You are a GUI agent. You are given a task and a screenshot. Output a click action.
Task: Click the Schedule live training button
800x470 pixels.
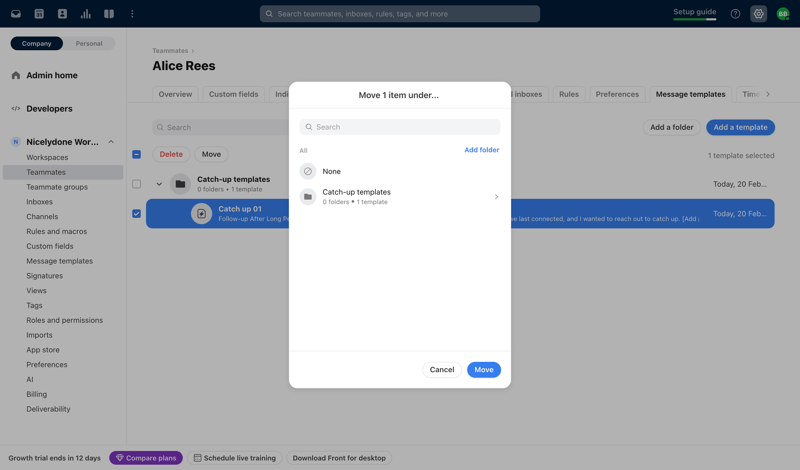tap(235, 458)
